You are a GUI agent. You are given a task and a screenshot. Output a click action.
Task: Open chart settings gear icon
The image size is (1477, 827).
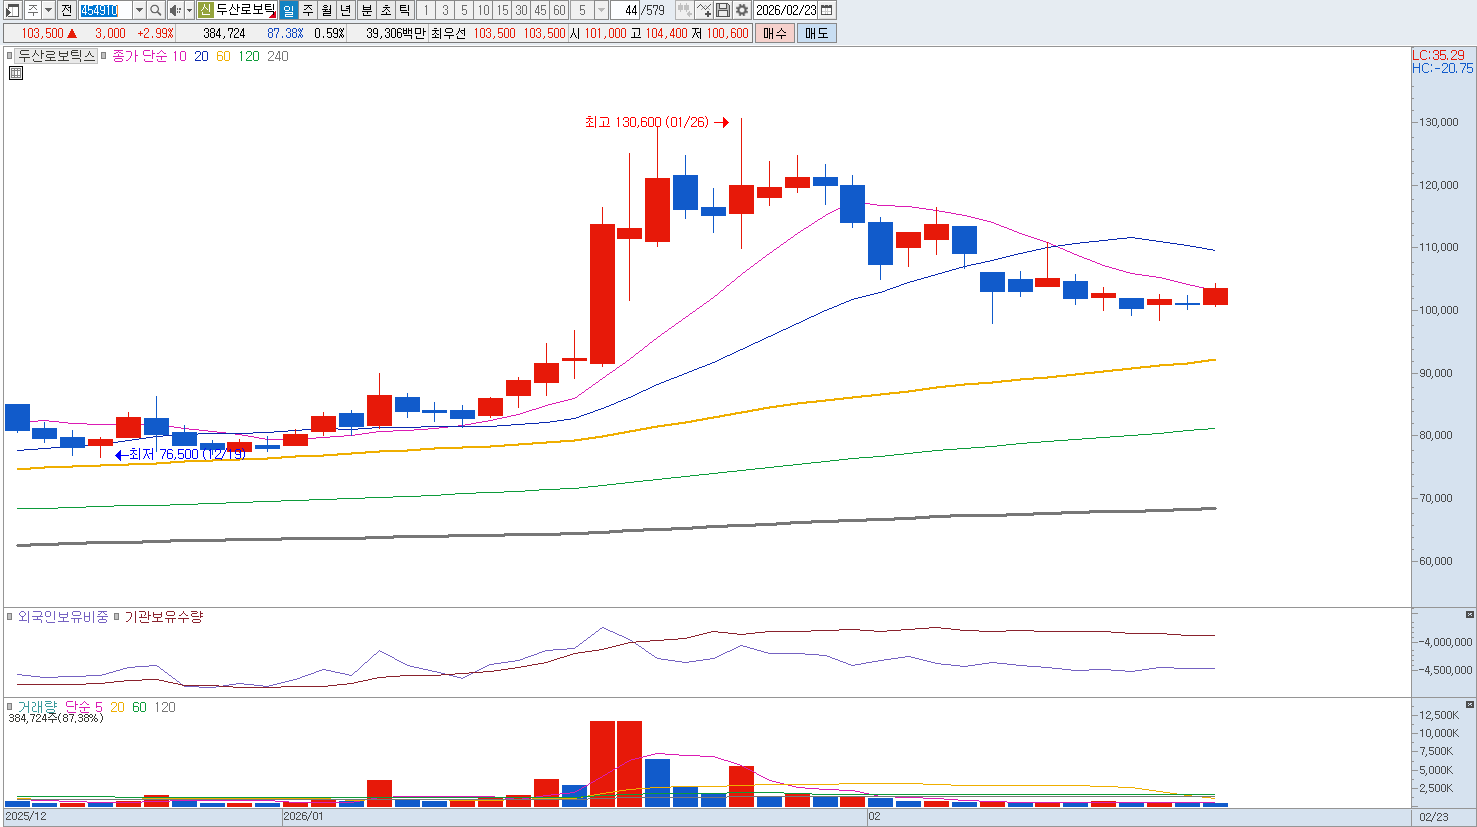(x=742, y=10)
